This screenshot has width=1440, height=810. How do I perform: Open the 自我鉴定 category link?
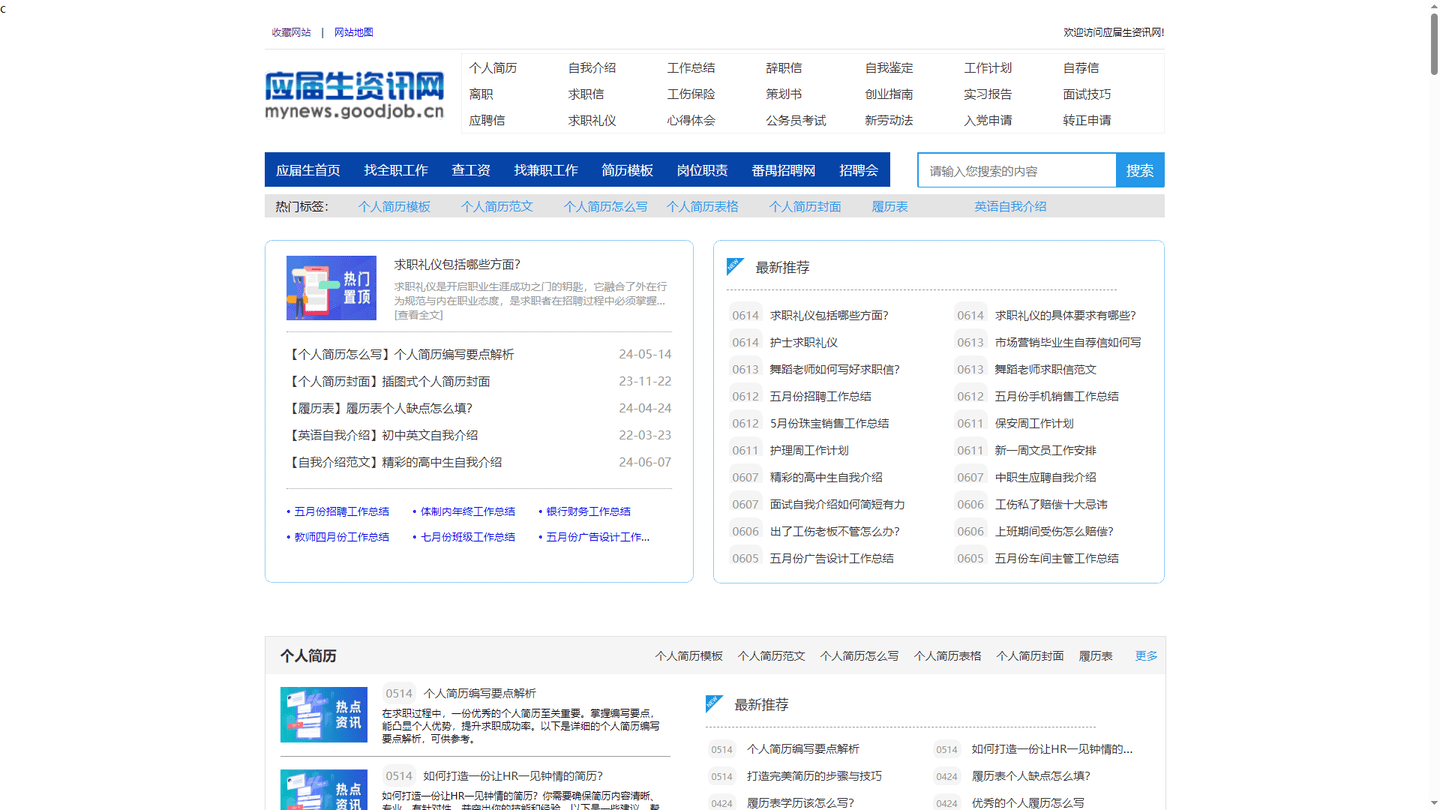click(x=889, y=68)
